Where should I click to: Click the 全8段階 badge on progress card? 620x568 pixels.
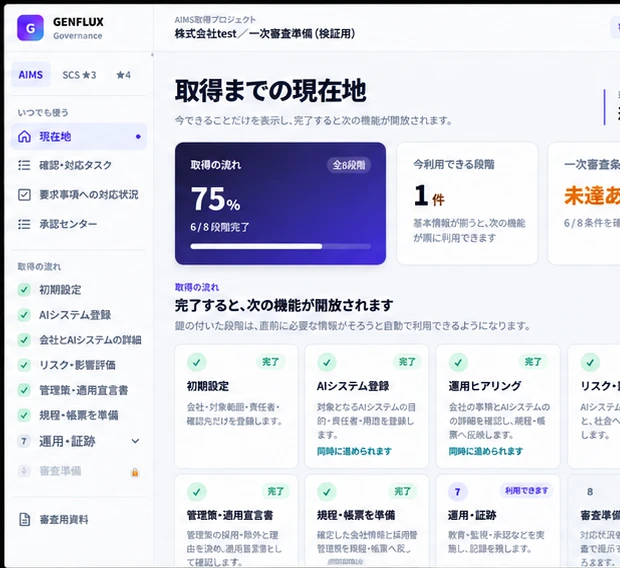[349, 165]
